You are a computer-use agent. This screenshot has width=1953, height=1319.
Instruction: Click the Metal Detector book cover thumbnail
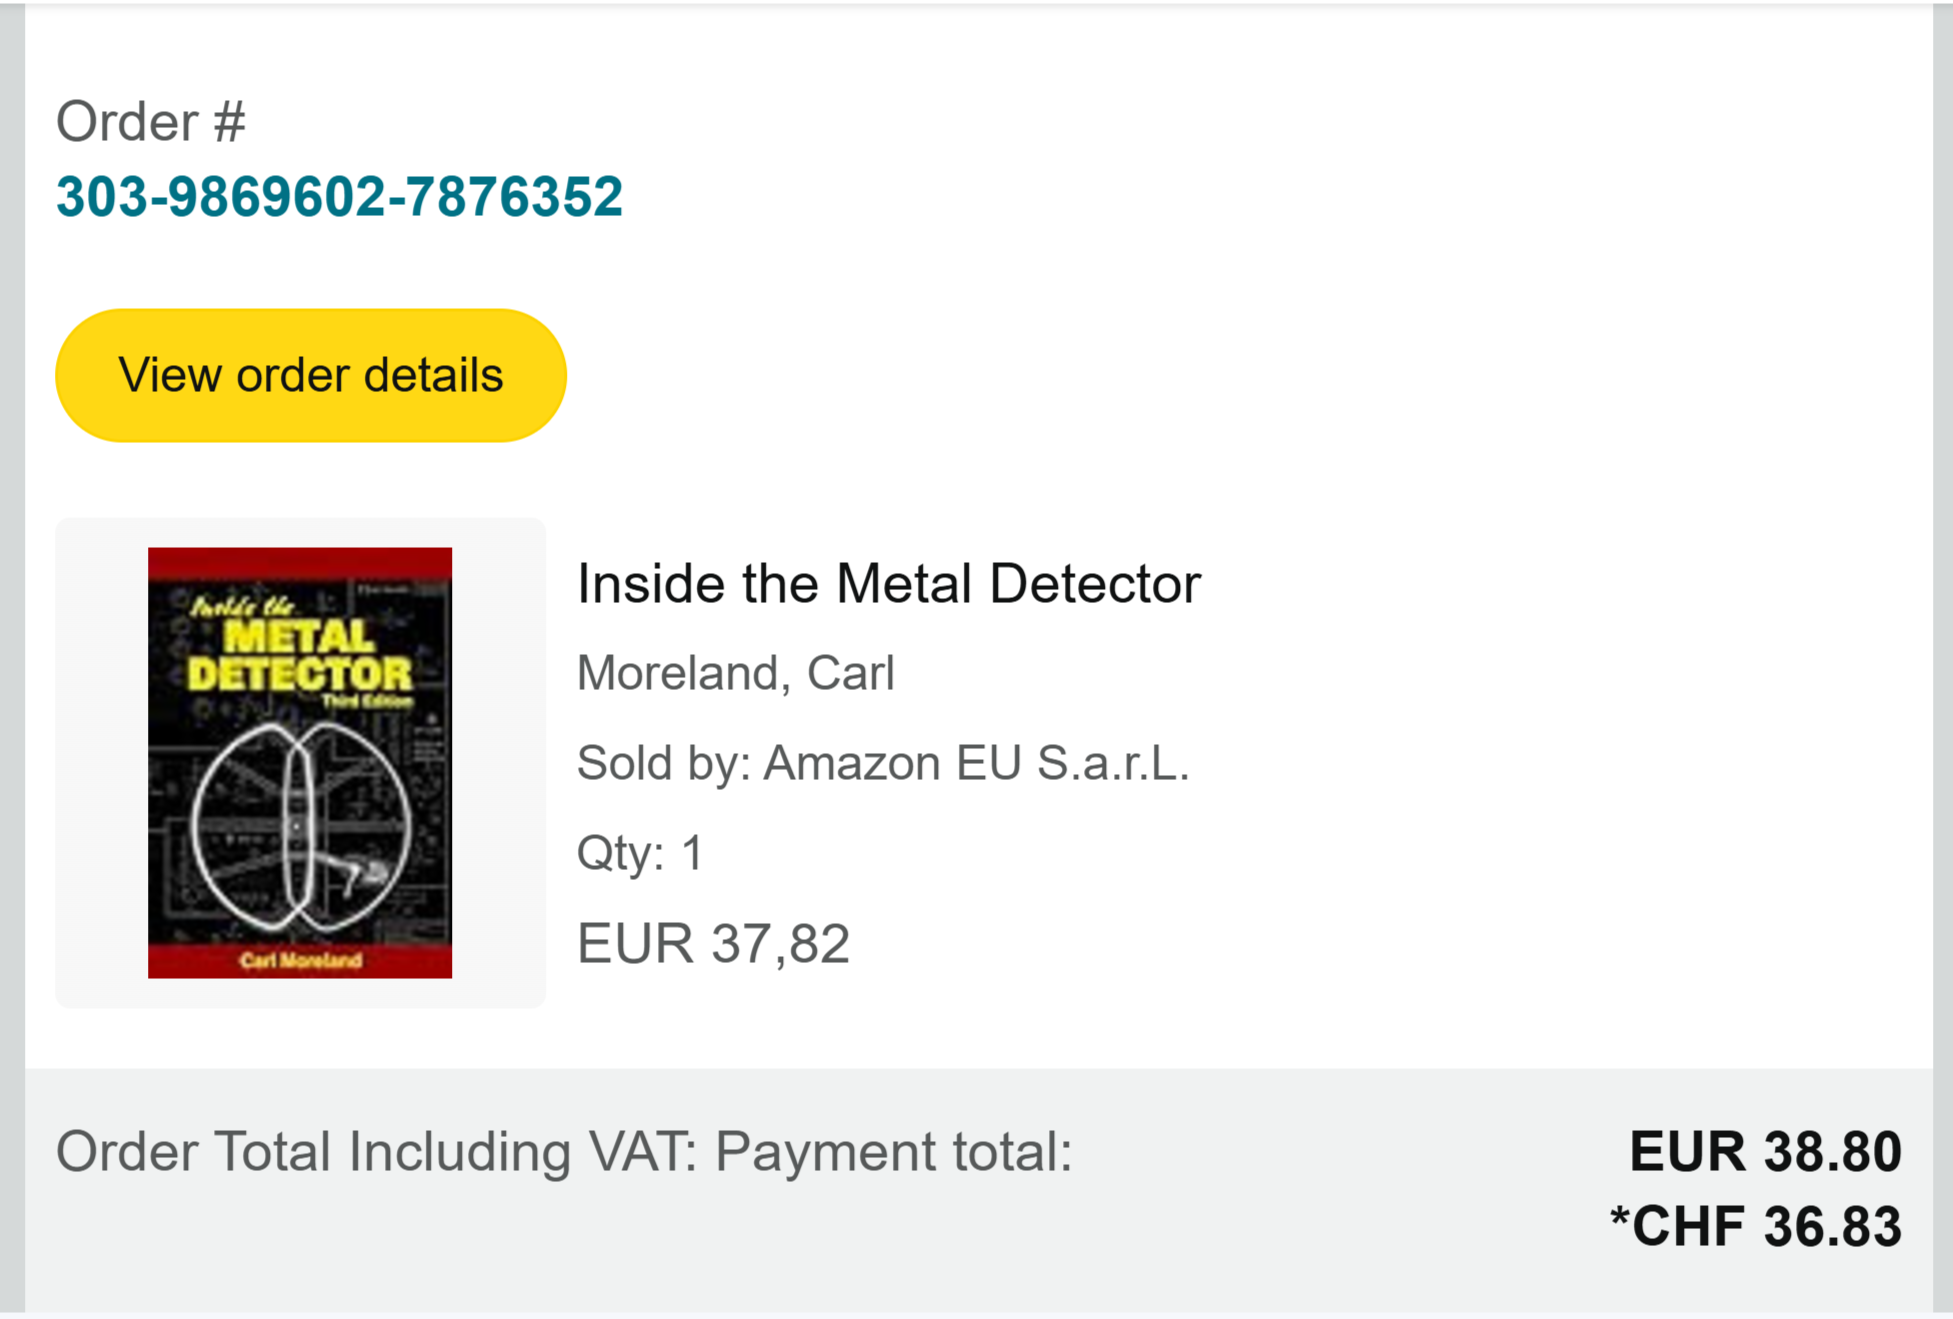(x=300, y=762)
